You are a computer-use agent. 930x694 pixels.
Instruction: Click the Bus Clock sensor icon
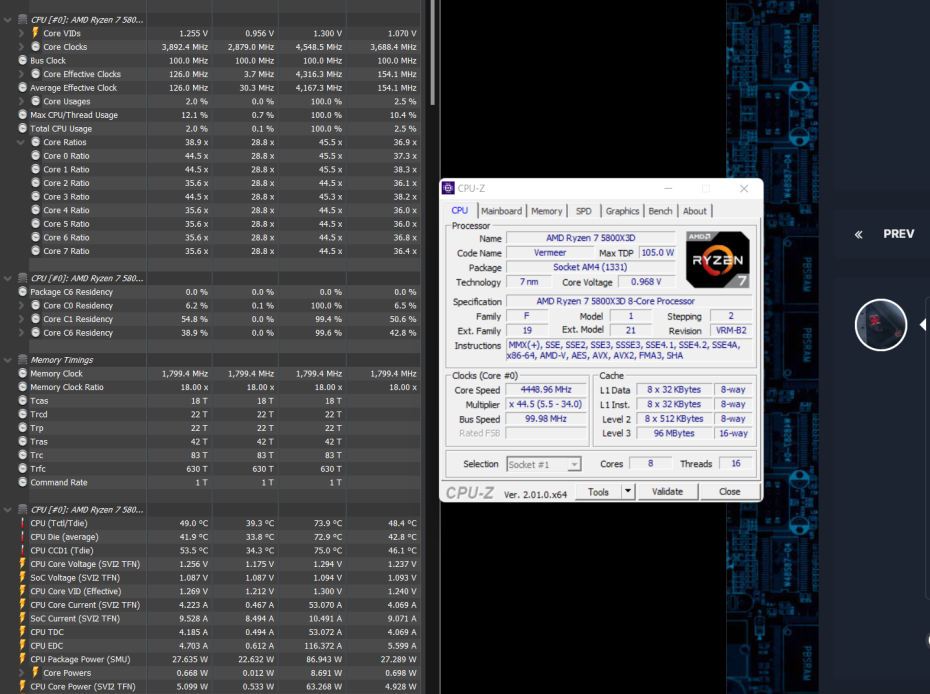point(23,60)
